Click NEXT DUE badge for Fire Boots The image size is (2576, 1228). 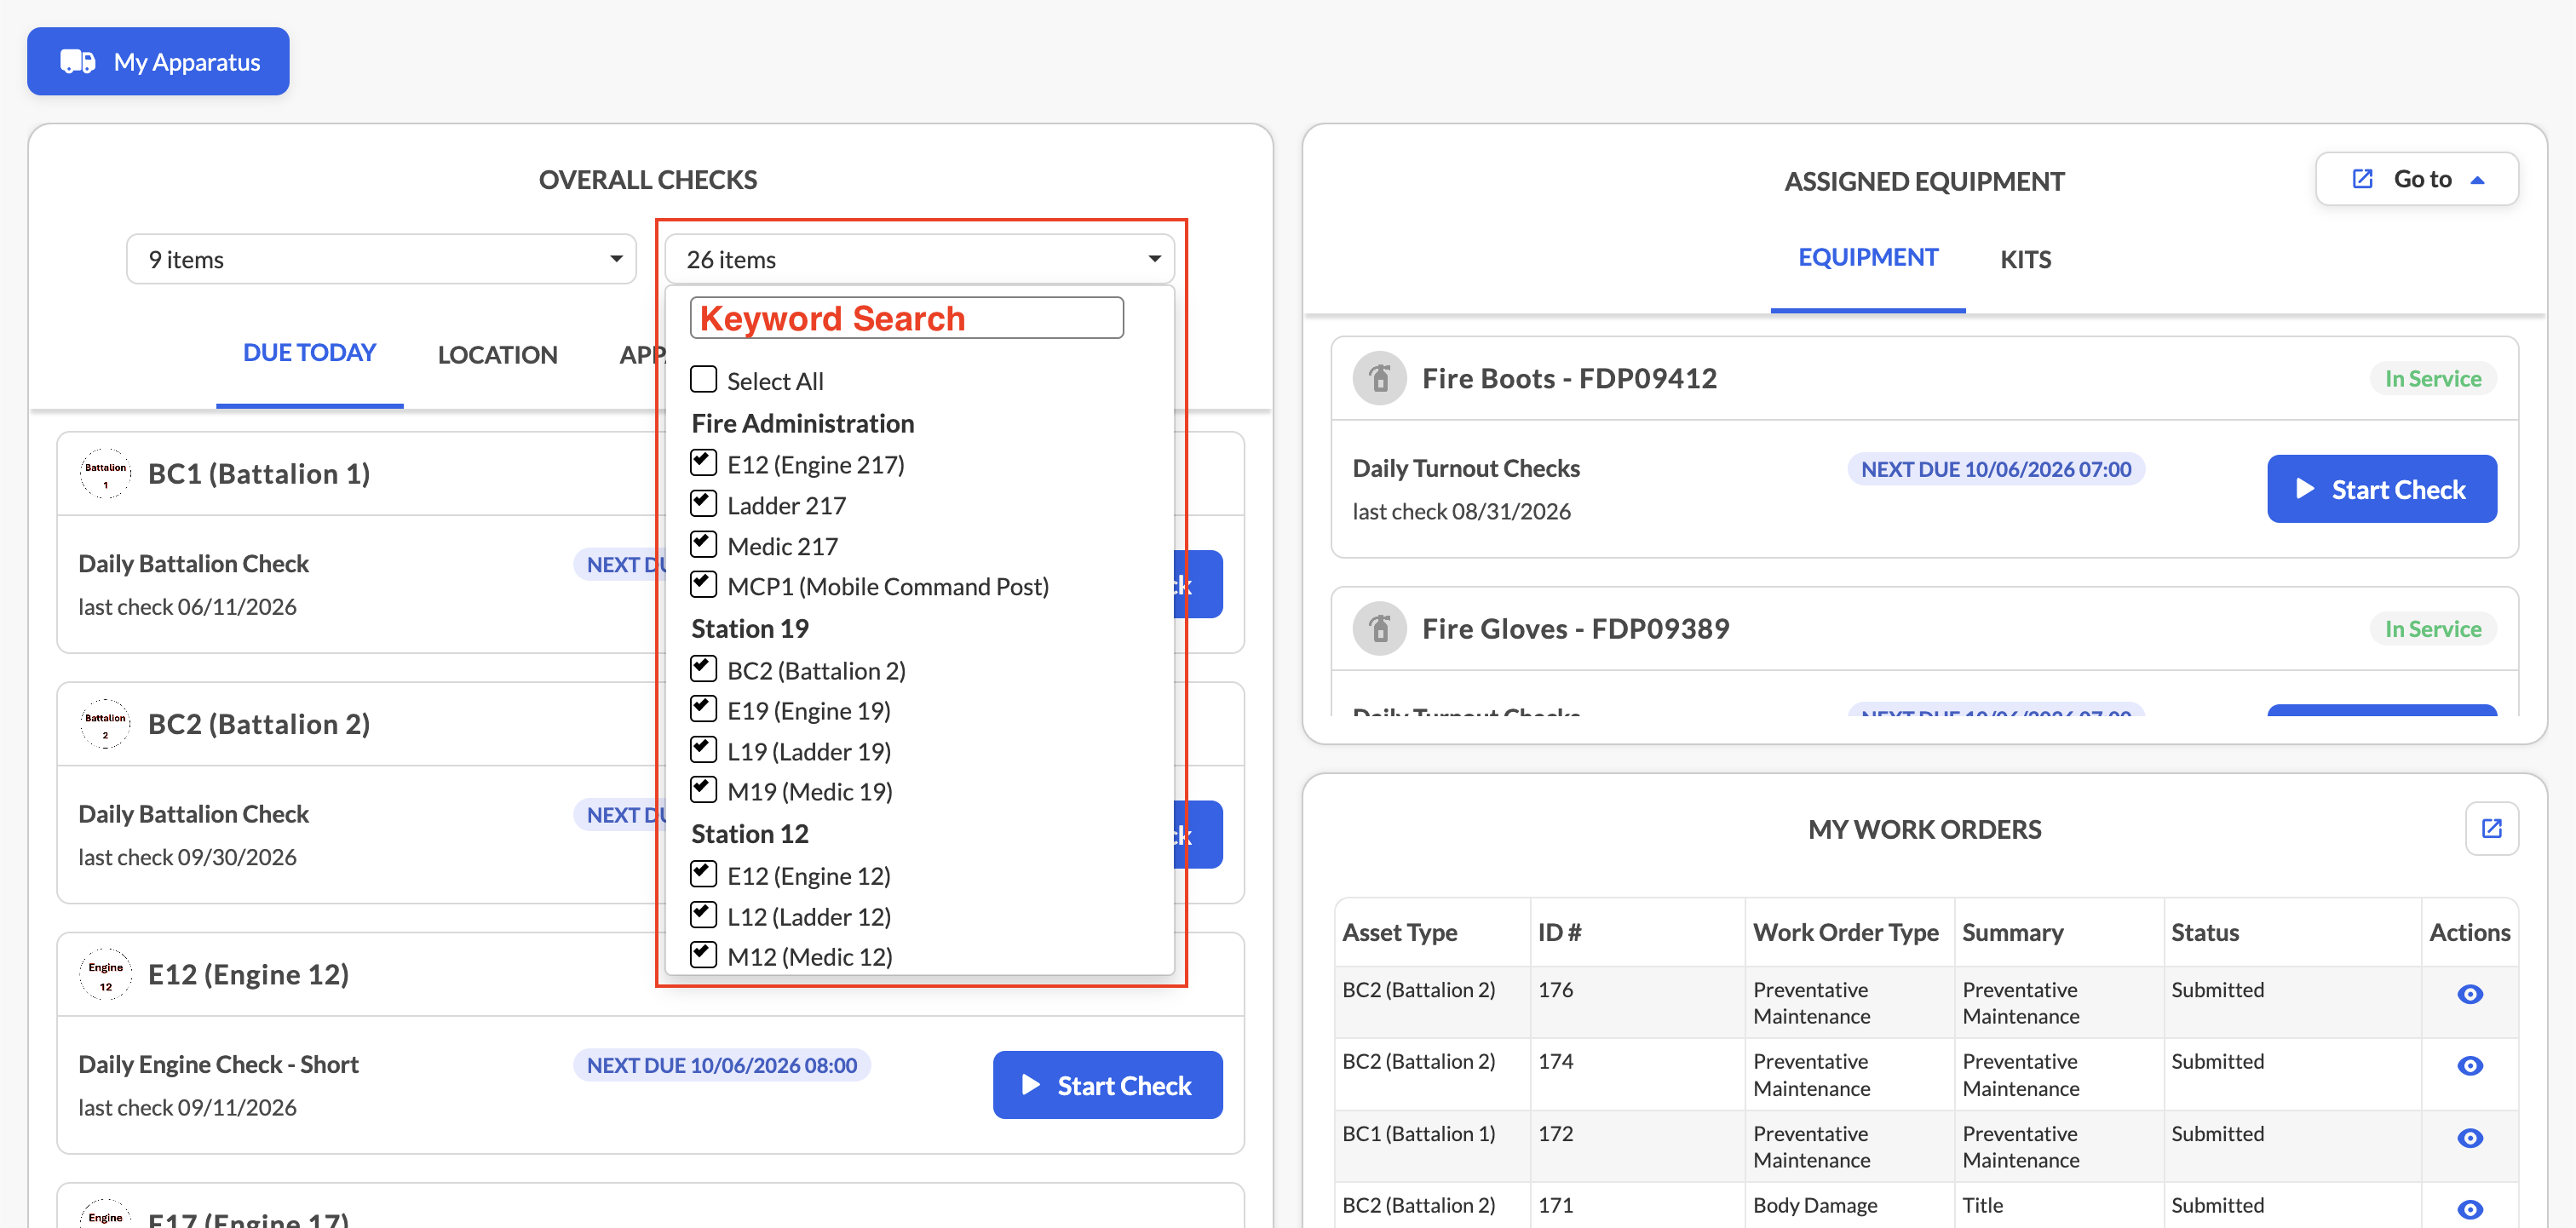click(1995, 469)
